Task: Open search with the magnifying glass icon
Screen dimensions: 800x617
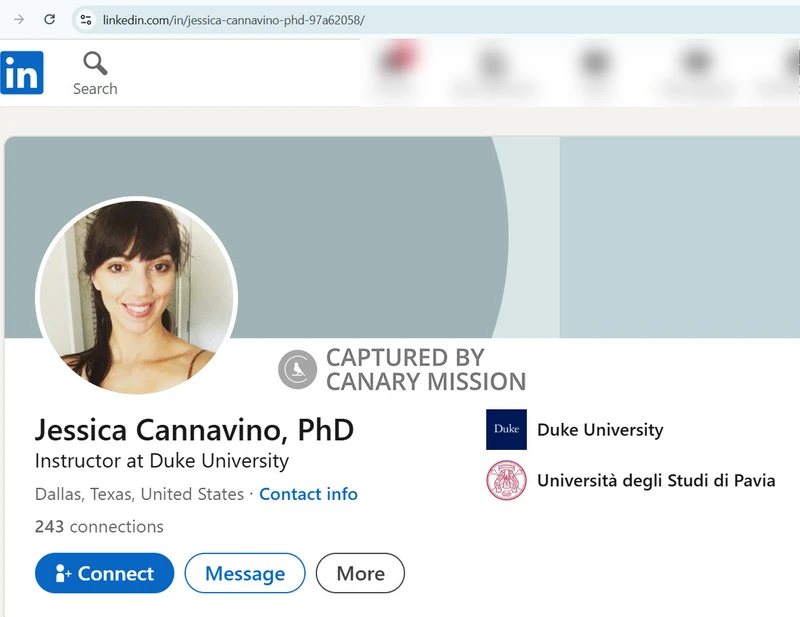Action: [95, 65]
